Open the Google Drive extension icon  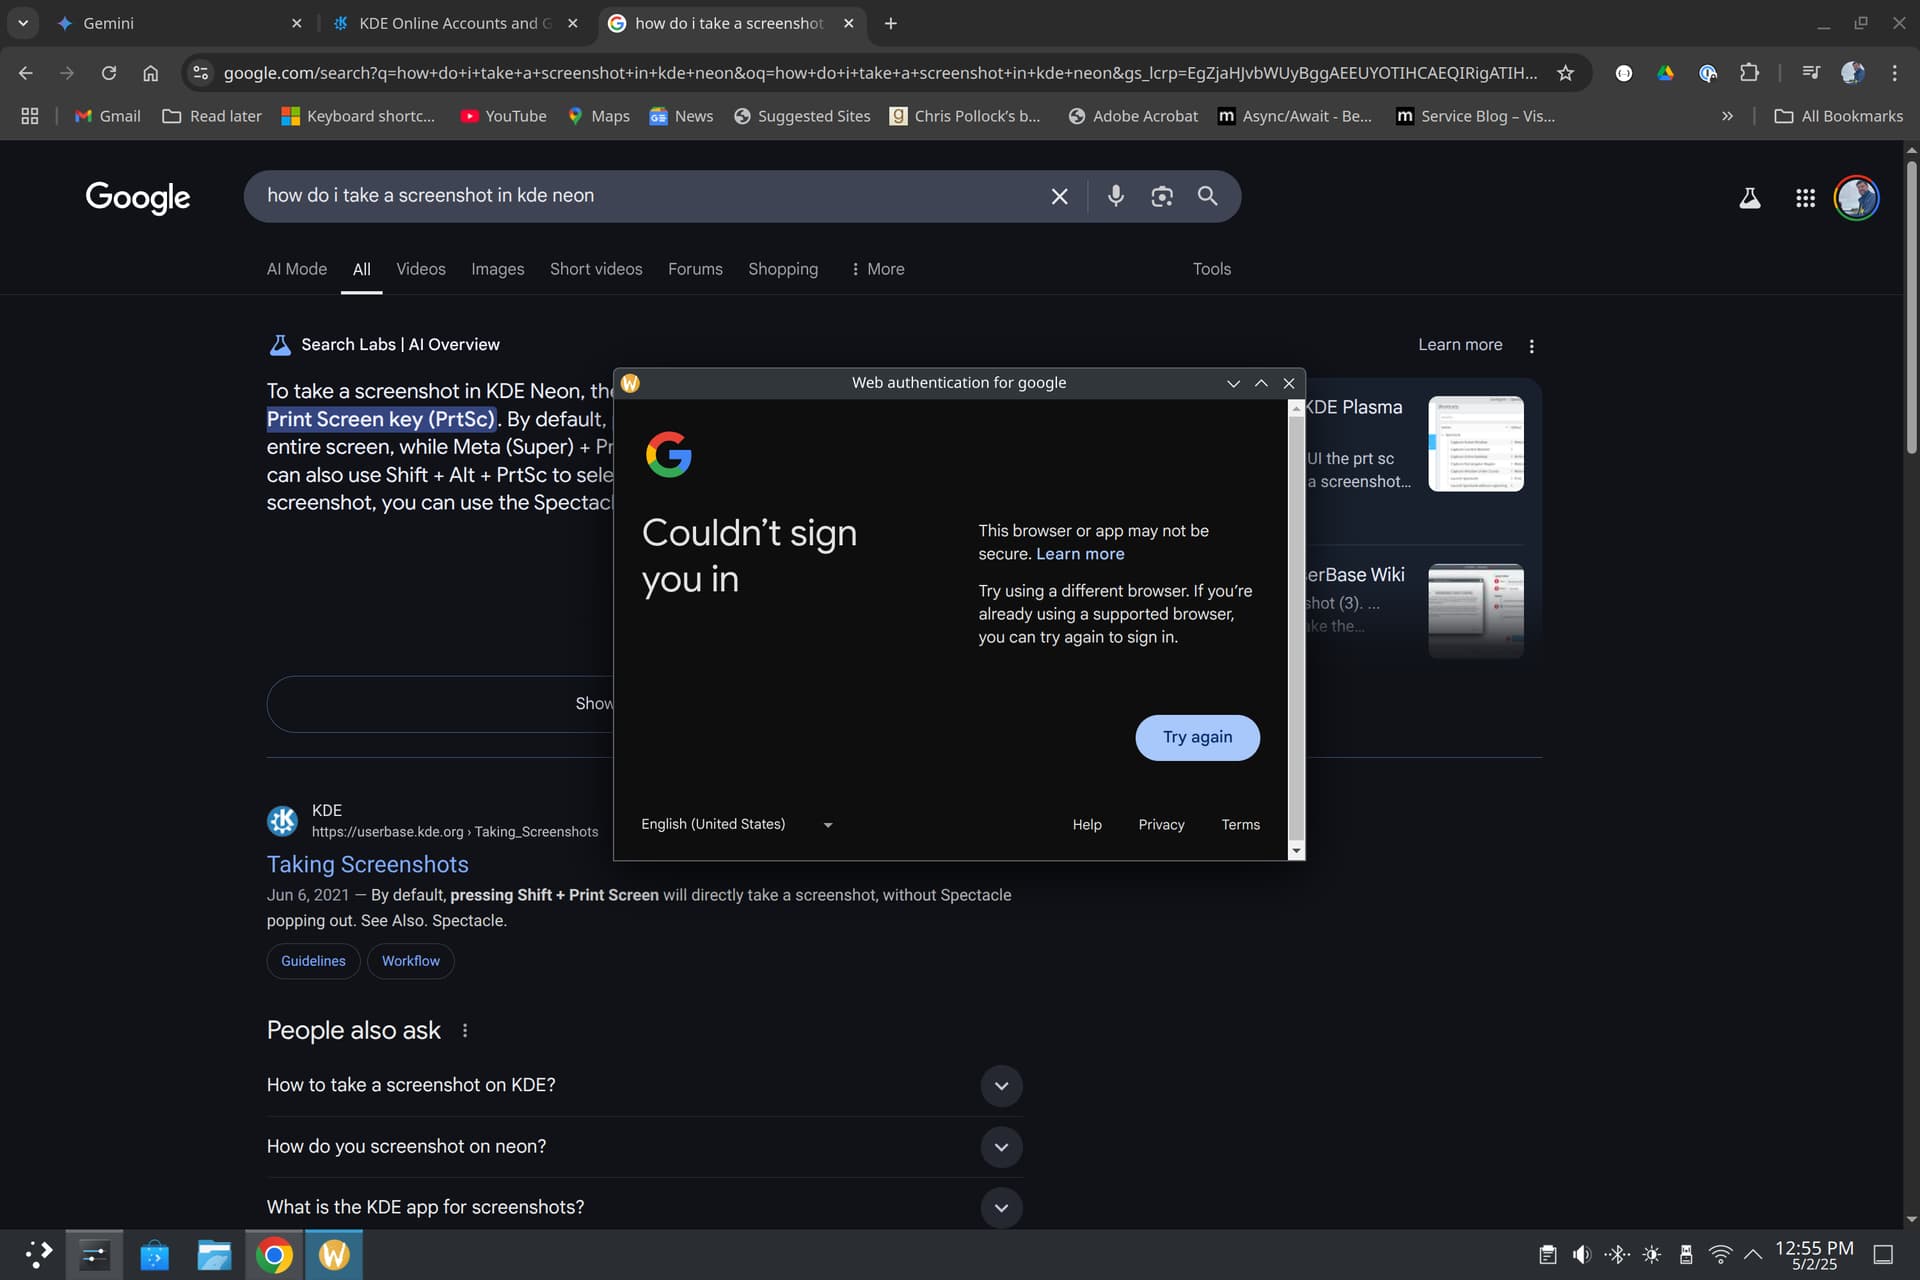pyautogui.click(x=1665, y=73)
